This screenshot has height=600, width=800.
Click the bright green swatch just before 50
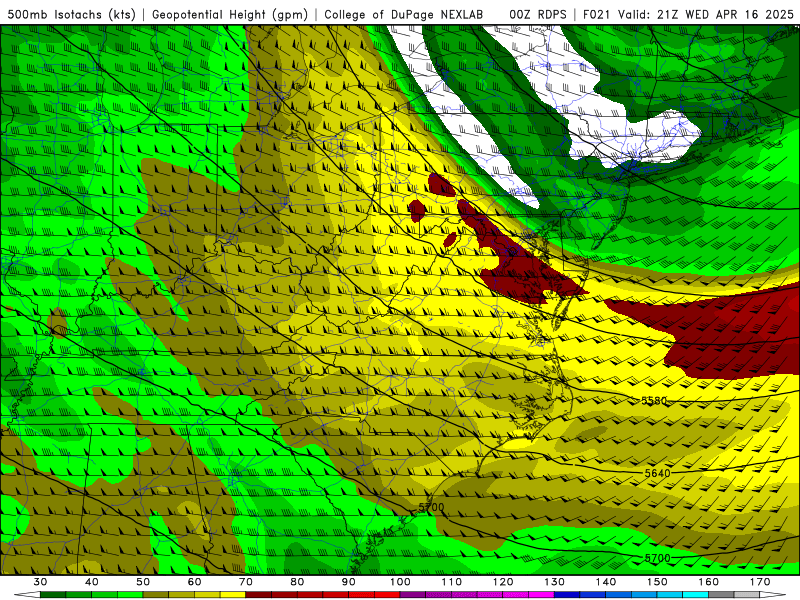pyautogui.click(x=130, y=594)
